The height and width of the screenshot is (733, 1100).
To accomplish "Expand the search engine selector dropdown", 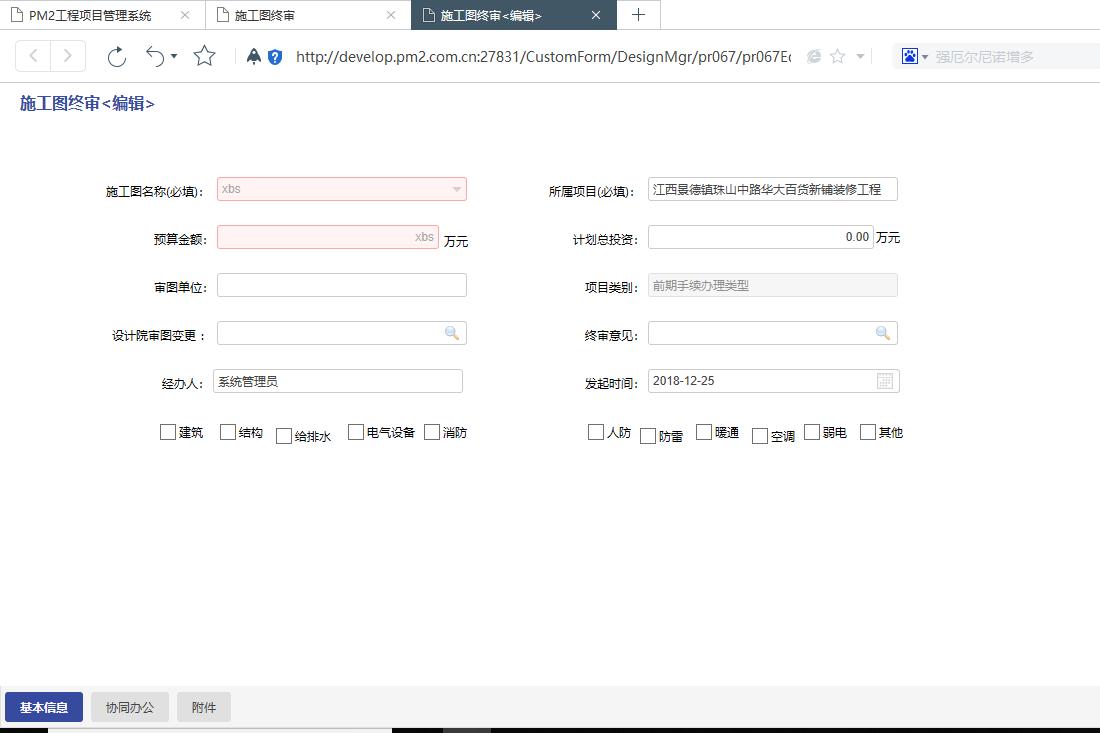I will (924, 57).
